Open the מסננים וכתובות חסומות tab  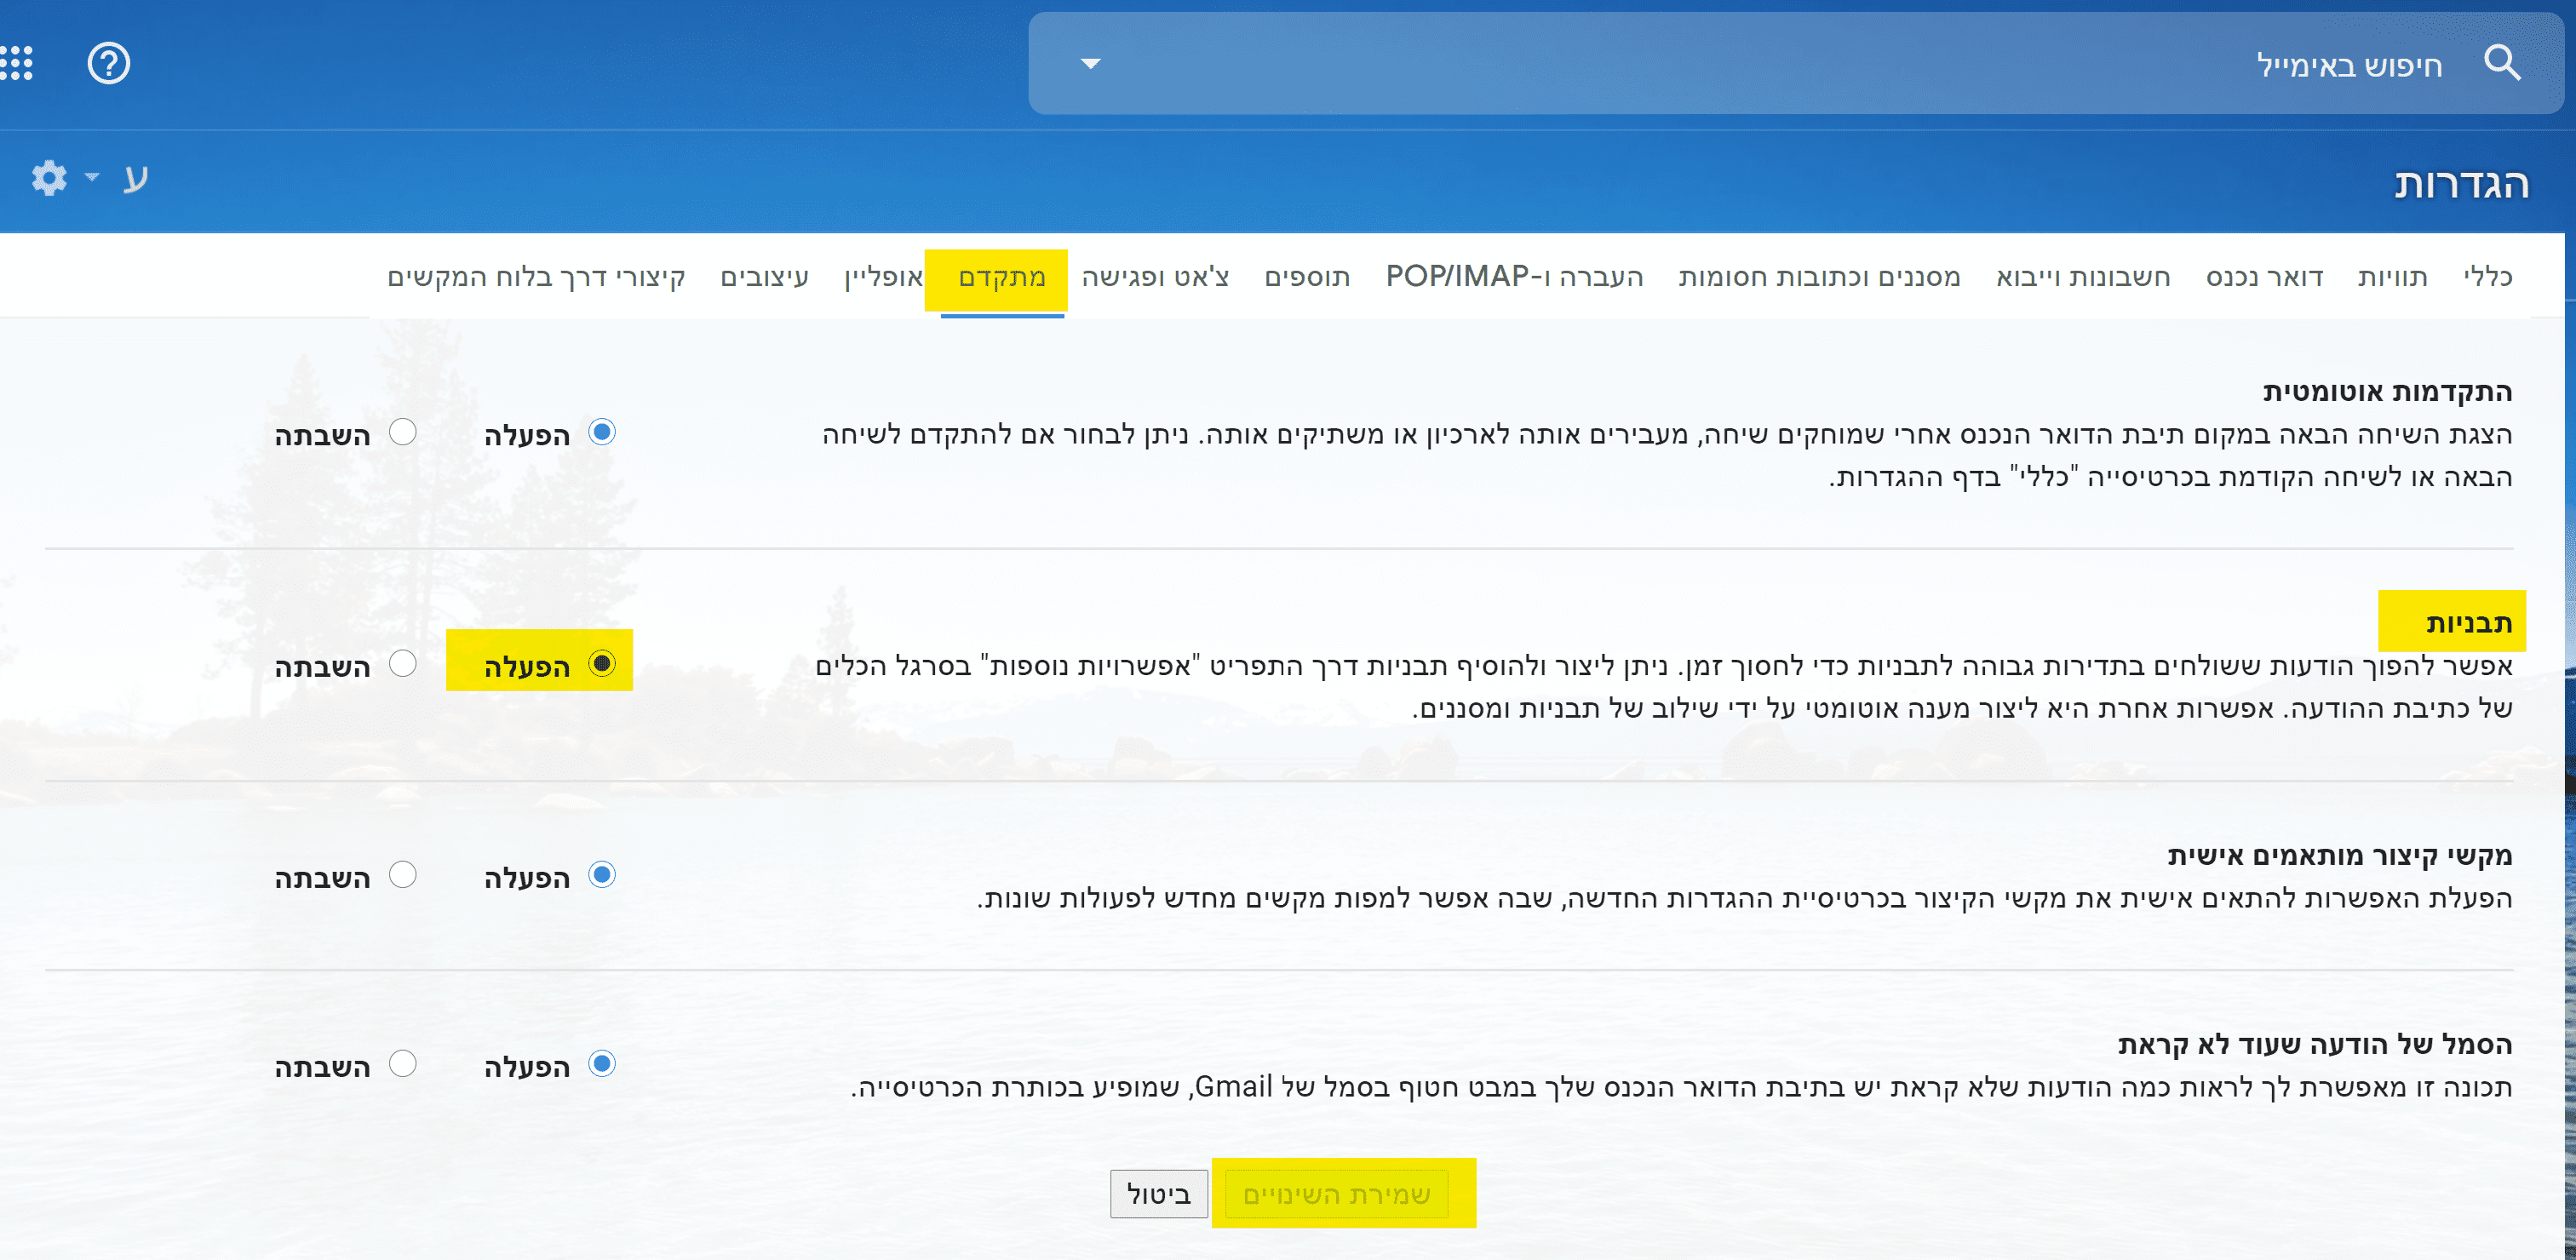pos(1819,276)
